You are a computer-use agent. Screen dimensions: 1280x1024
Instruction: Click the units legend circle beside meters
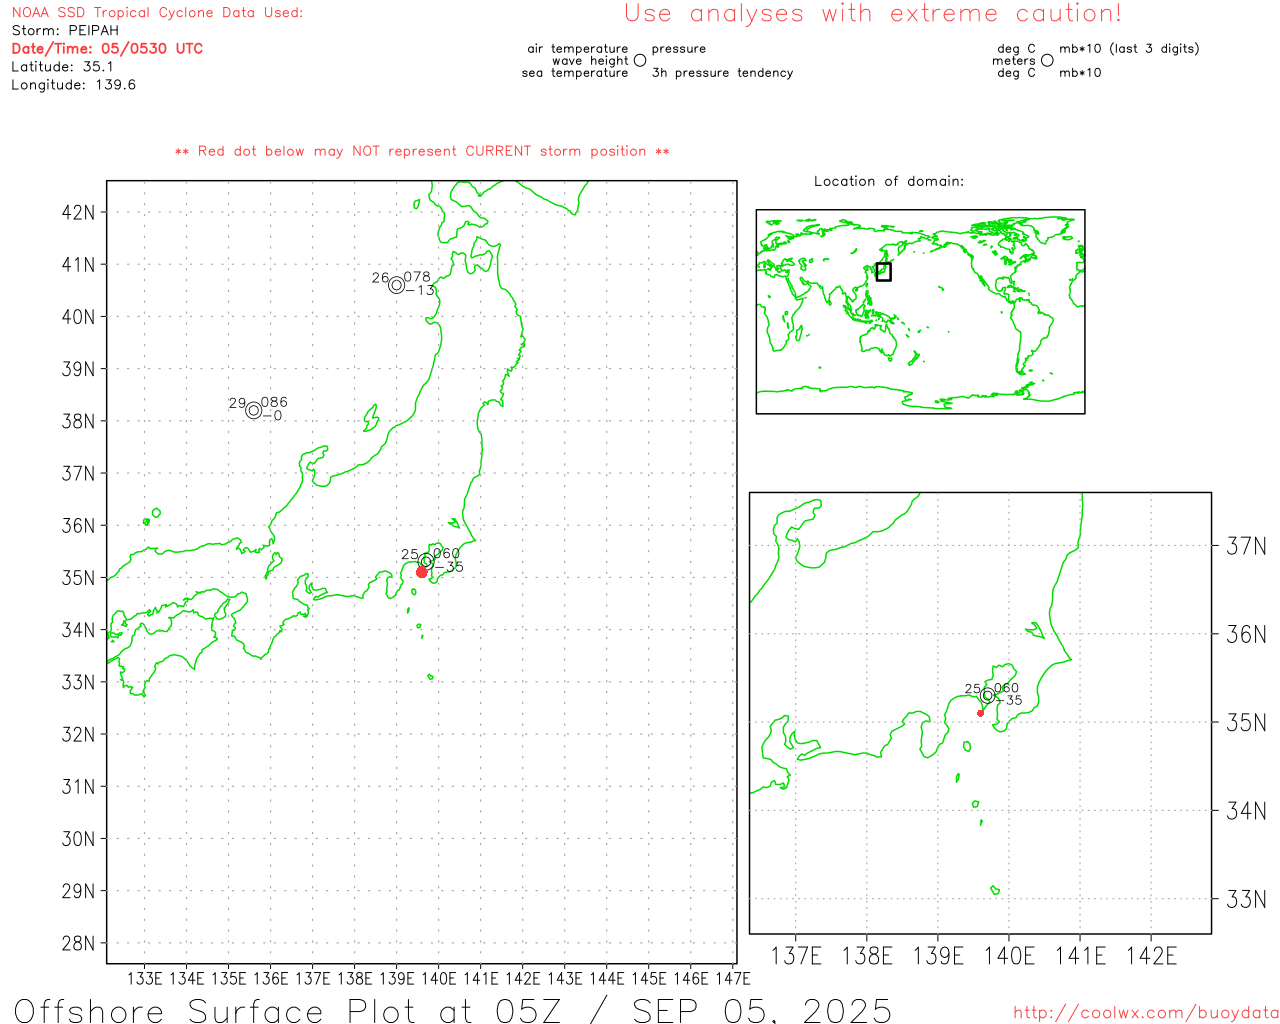(x=1047, y=60)
